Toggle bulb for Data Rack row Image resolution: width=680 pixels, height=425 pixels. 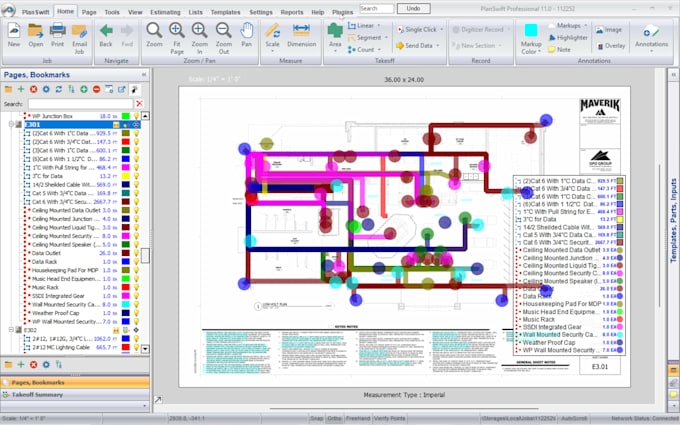136,262
